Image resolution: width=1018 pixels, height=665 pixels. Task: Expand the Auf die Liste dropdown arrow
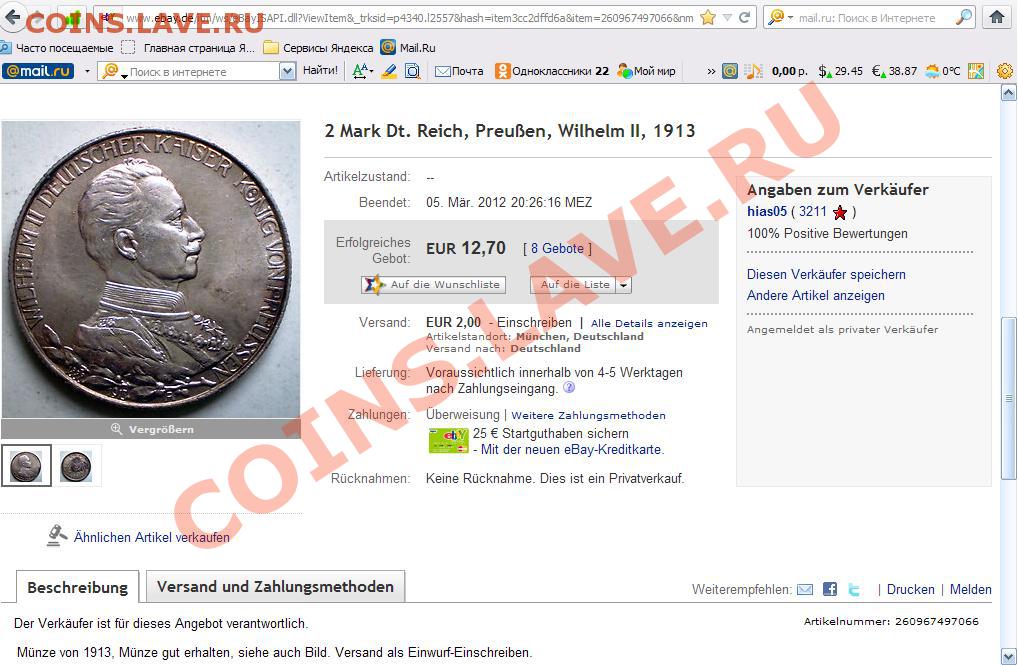pos(623,284)
